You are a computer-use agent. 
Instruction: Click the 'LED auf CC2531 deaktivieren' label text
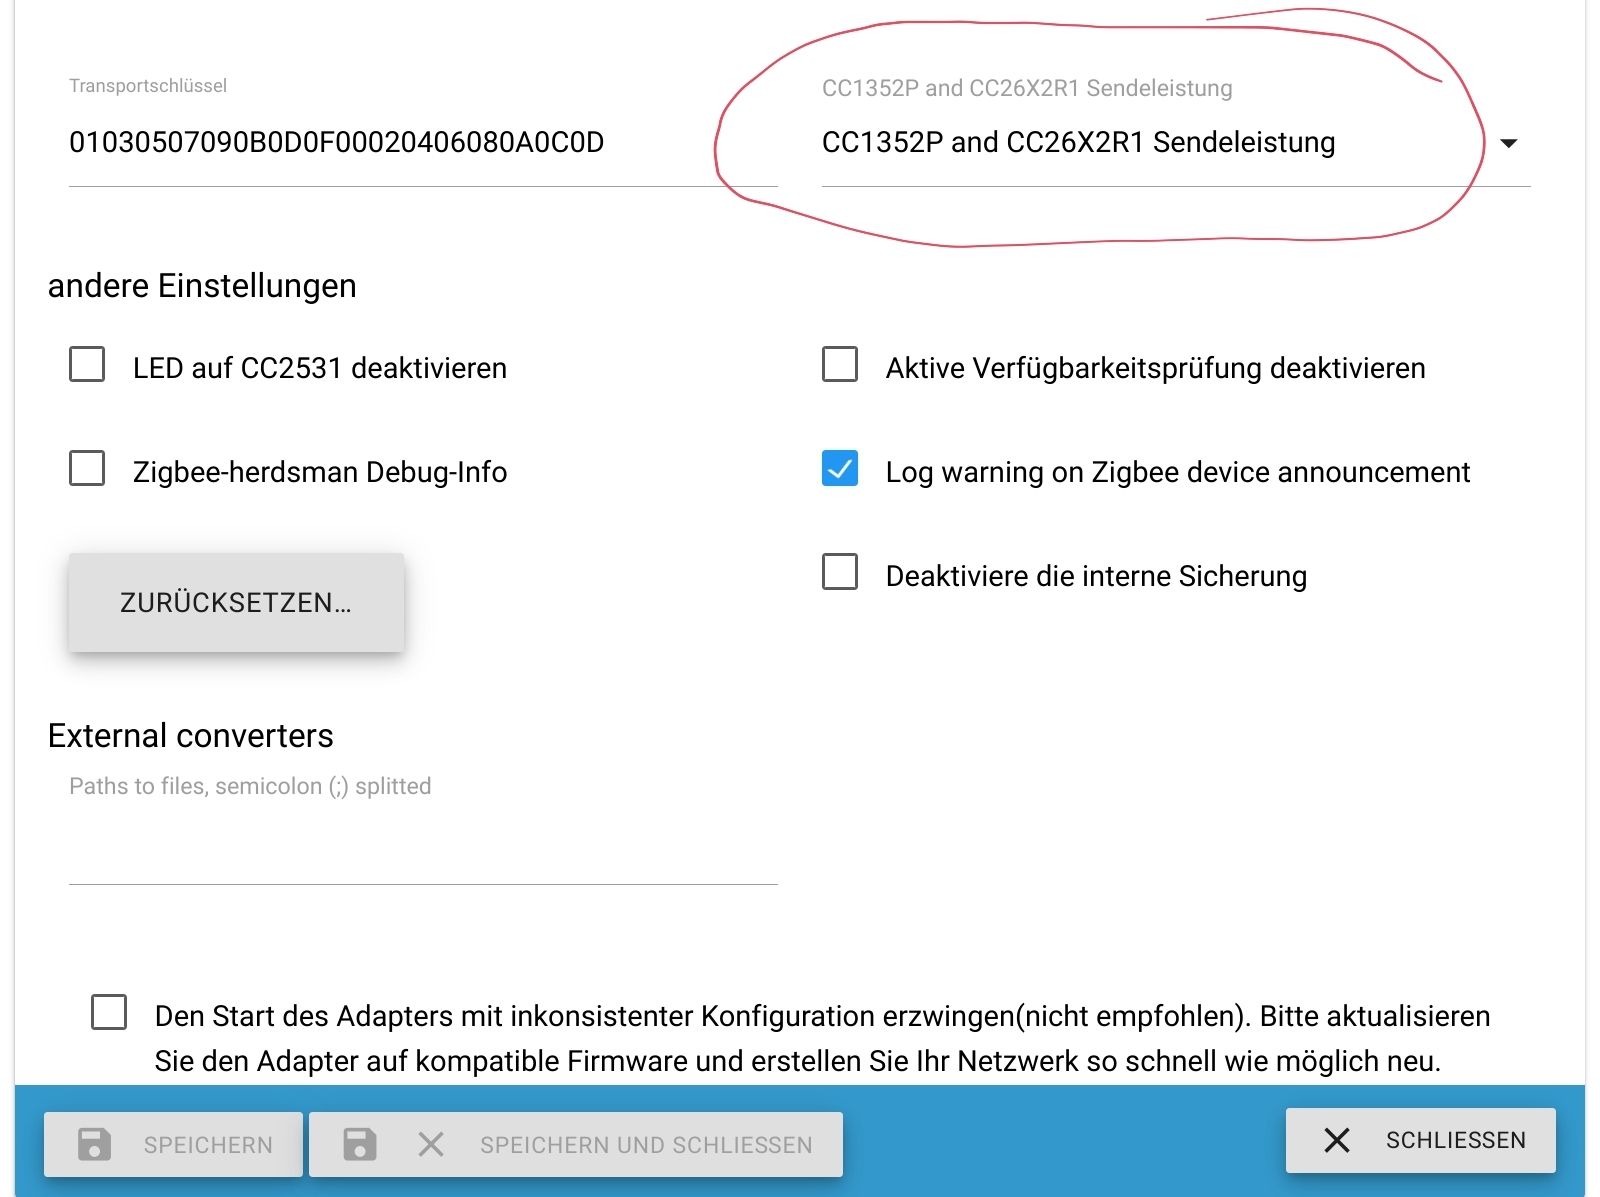[320, 368]
